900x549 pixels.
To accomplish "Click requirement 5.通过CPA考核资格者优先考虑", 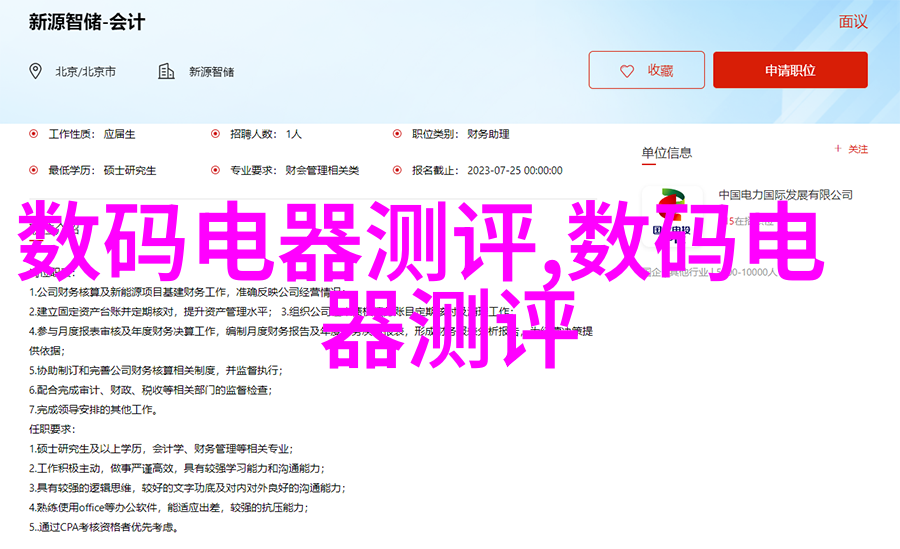I will (104, 527).
